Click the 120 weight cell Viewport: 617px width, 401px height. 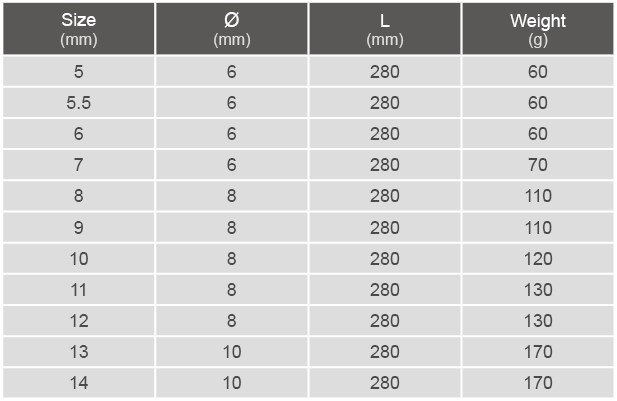[x=538, y=258]
